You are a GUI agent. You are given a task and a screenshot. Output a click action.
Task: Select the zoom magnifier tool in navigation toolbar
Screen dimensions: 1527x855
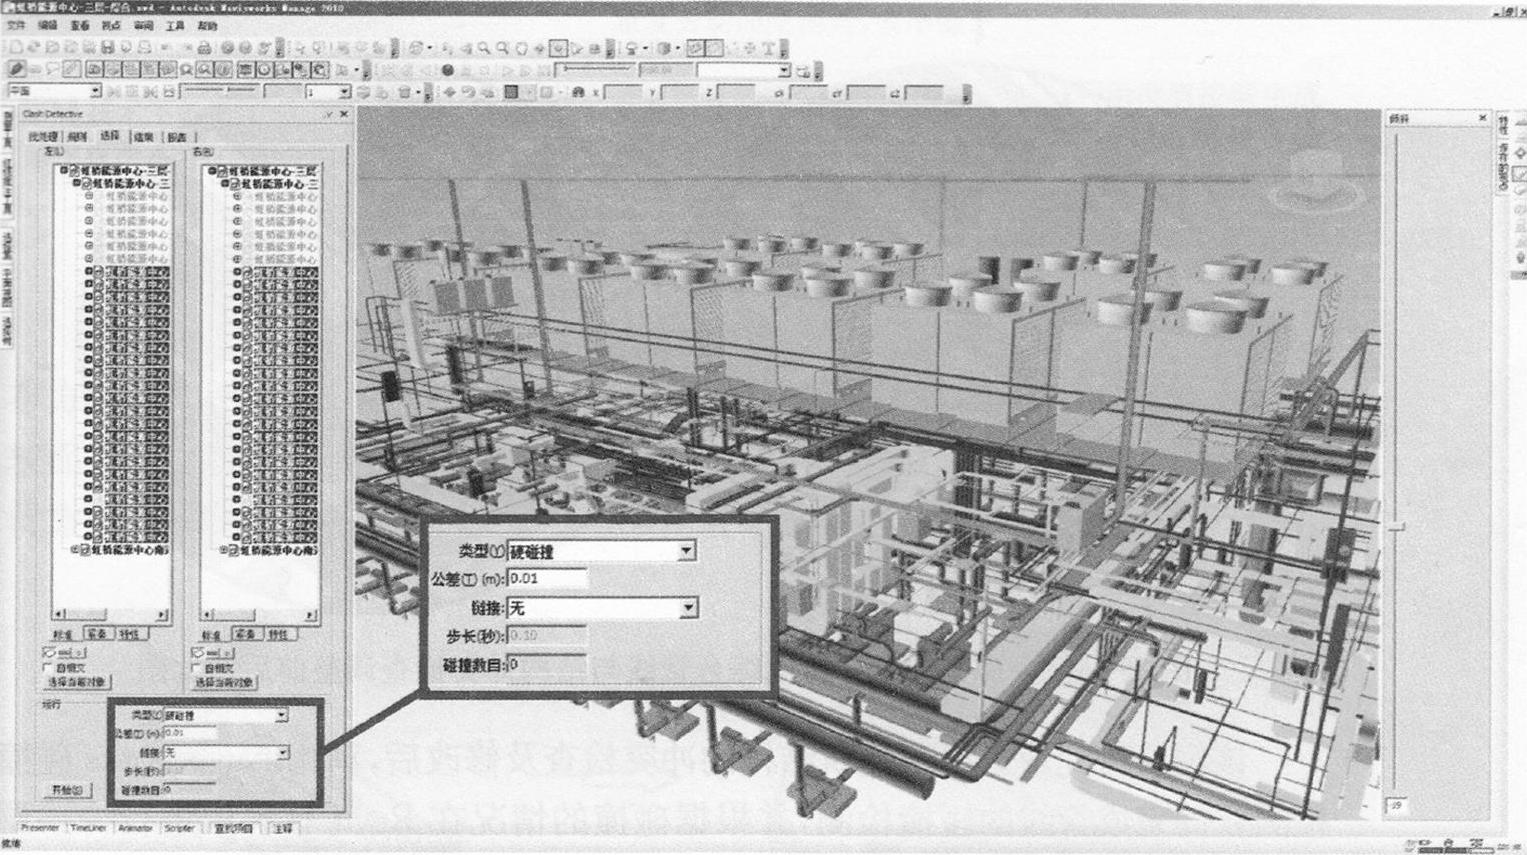pyautogui.click(x=483, y=47)
